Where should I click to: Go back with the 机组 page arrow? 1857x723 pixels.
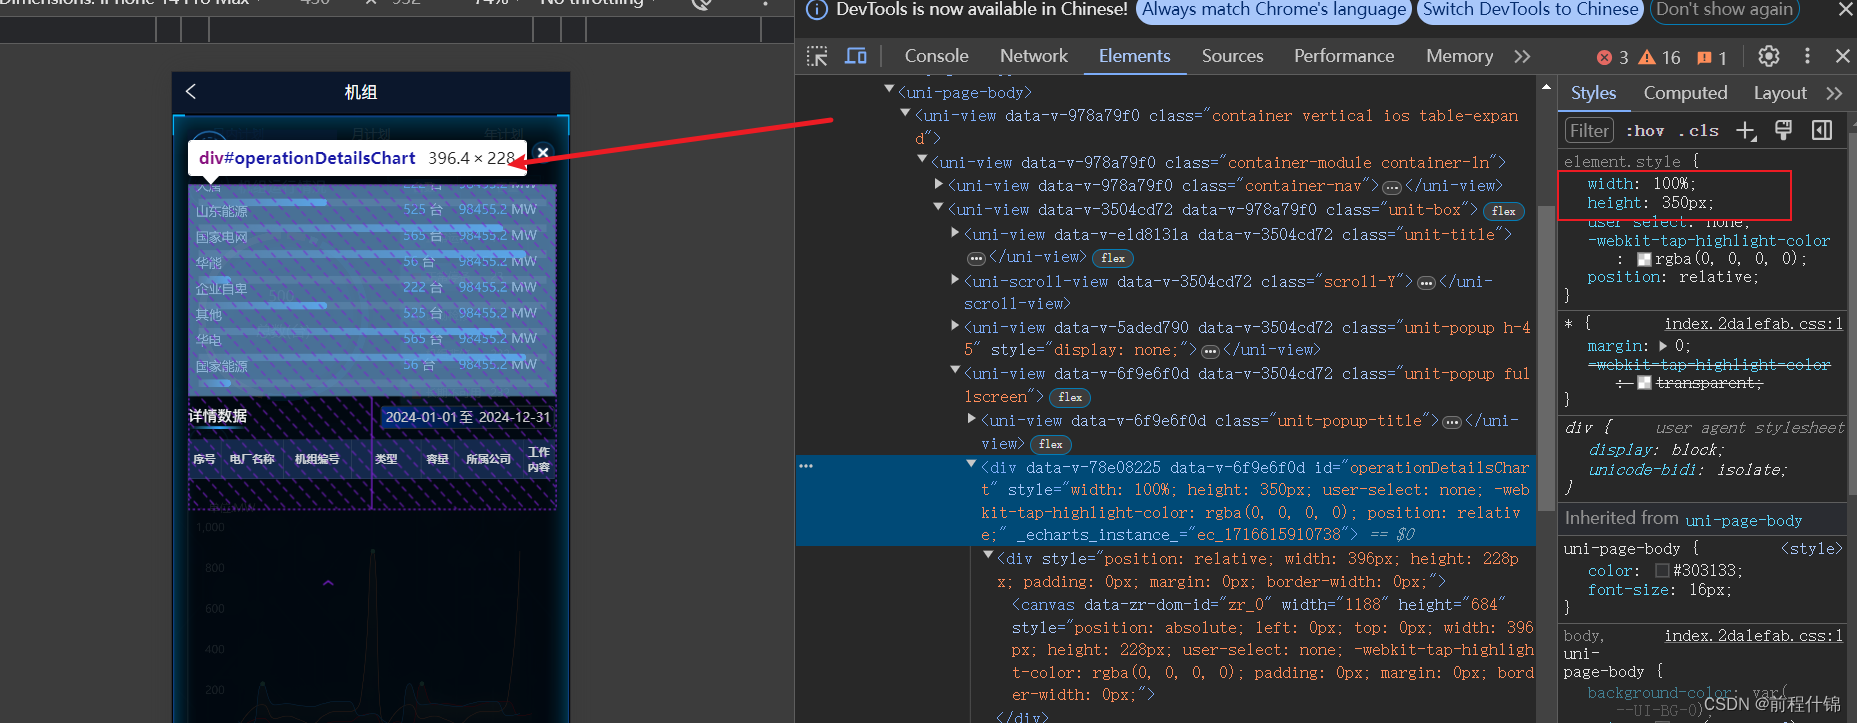[x=191, y=92]
